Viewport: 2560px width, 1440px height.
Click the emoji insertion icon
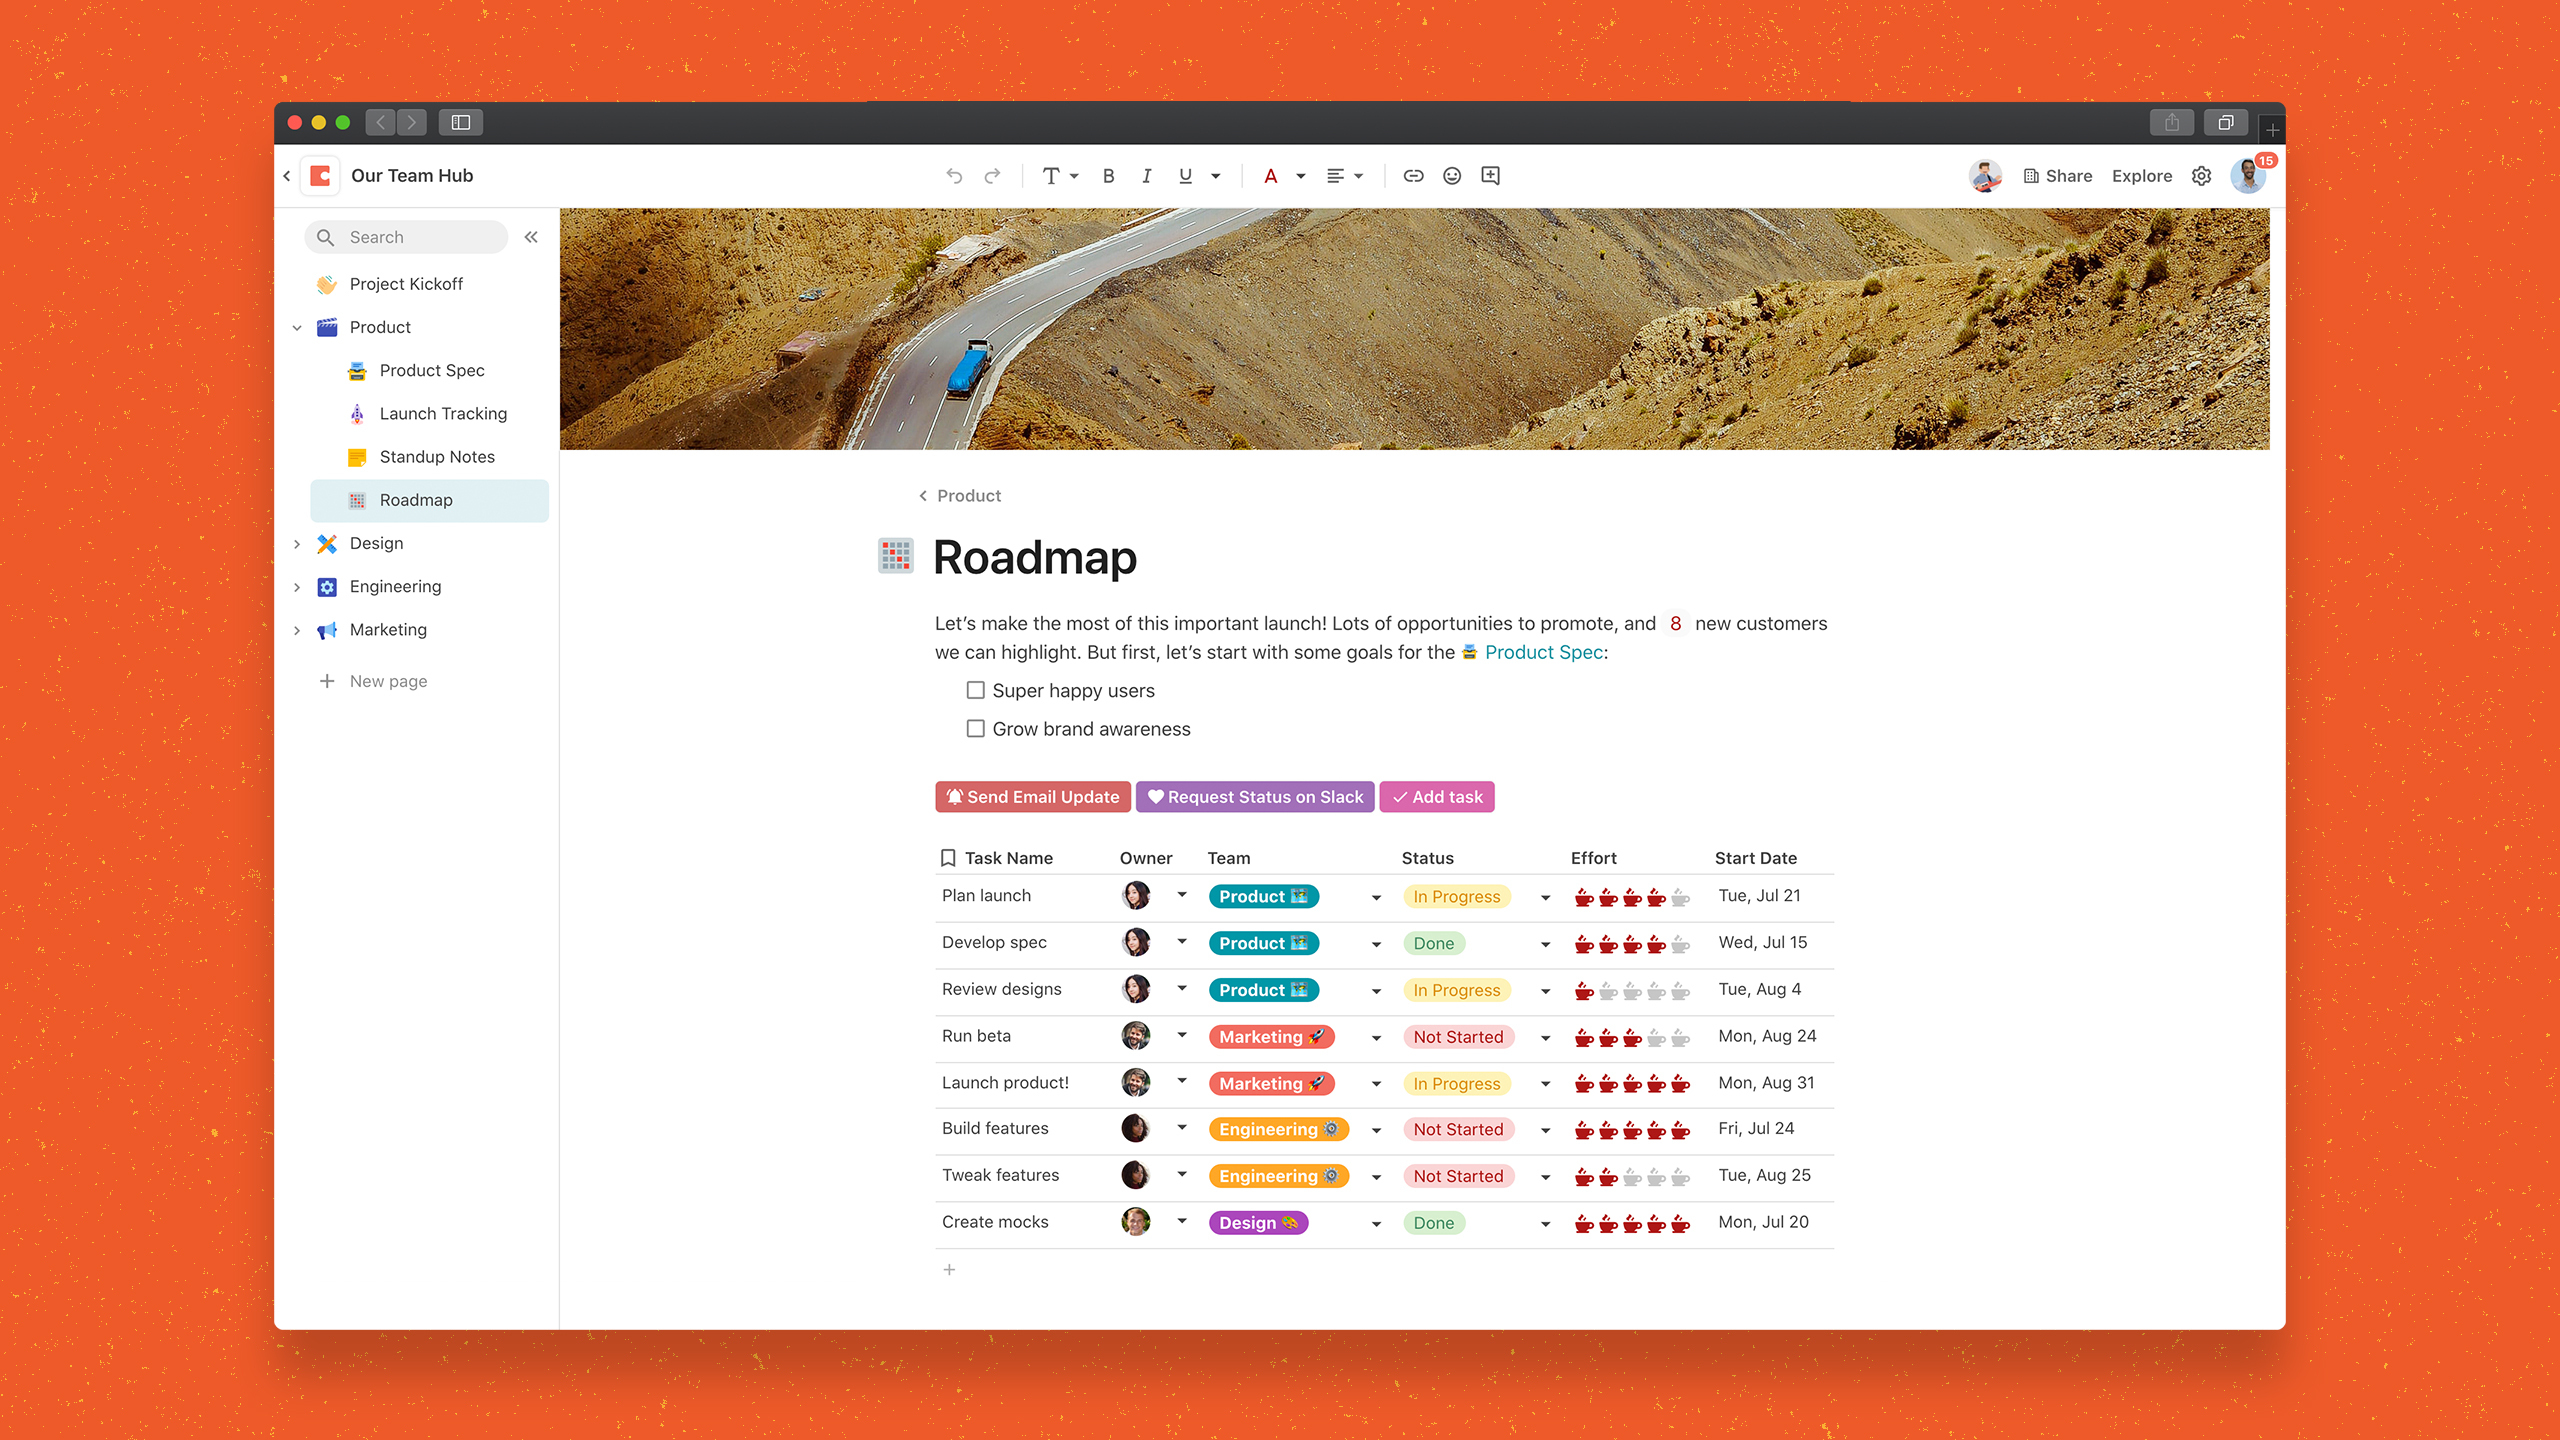pyautogui.click(x=1452, y=176)
